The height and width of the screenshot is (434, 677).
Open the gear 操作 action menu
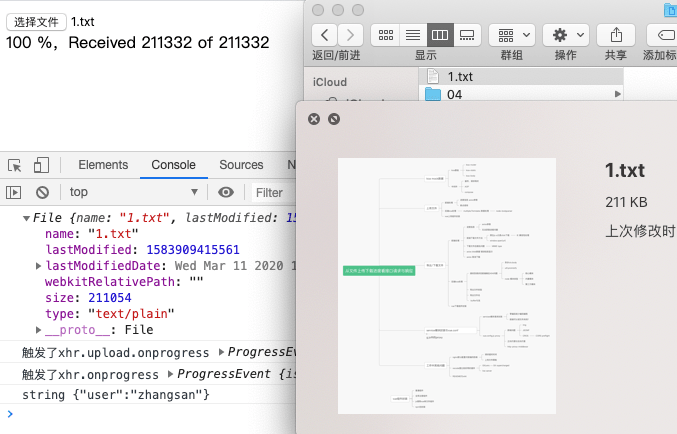566,35
